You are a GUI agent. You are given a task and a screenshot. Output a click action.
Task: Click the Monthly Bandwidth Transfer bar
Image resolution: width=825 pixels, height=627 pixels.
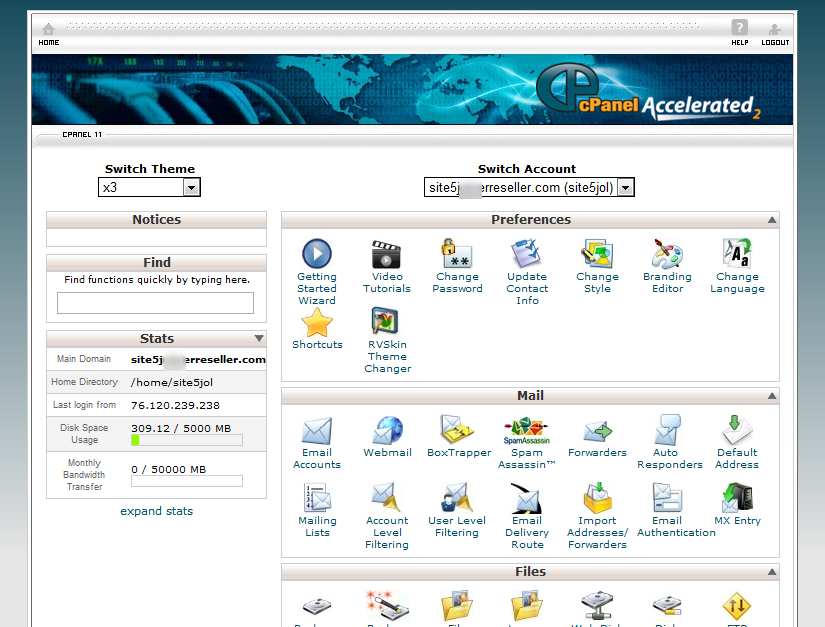point(187,481)
